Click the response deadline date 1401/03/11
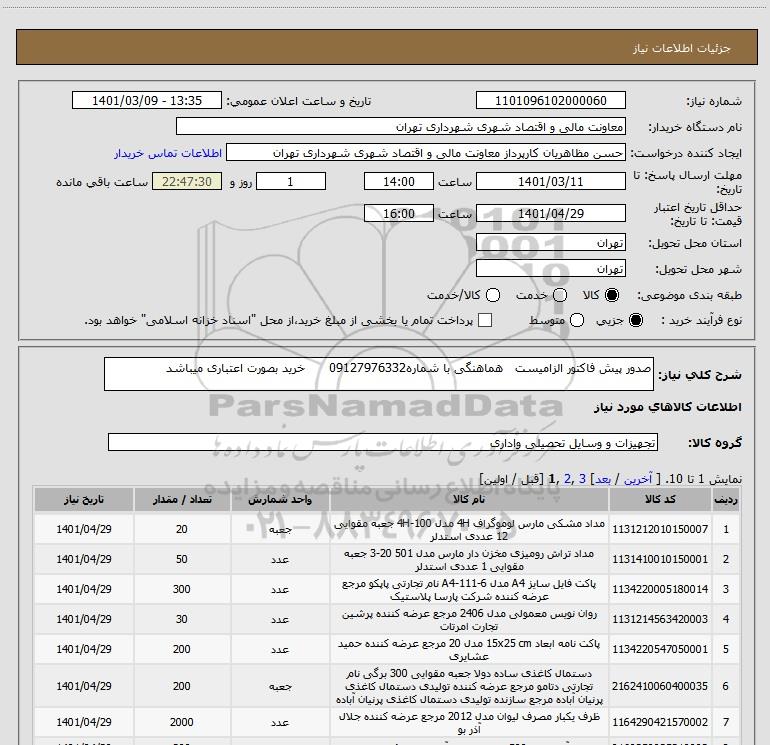 click(550, 181)
